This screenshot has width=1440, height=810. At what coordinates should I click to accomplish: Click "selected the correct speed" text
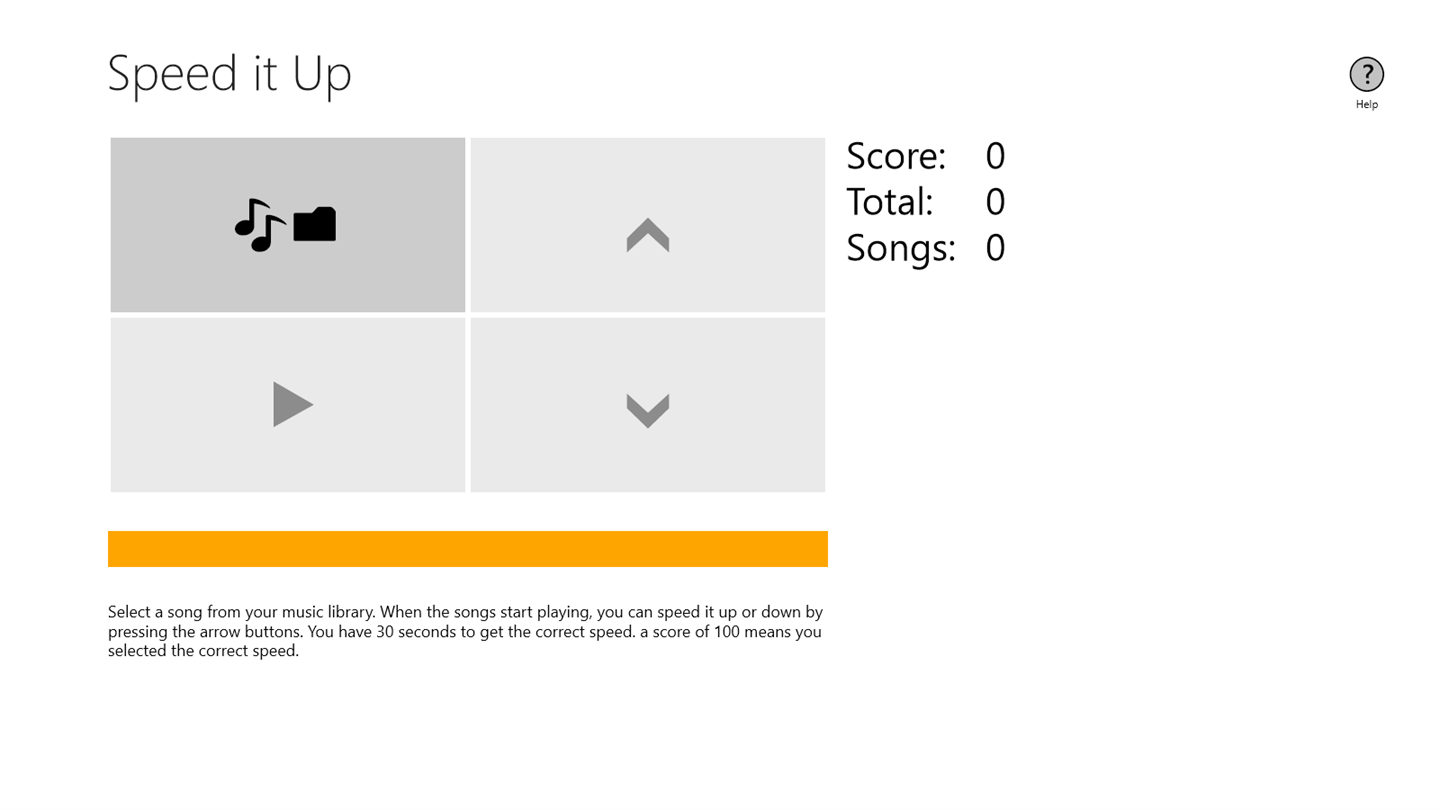(203, 651)
